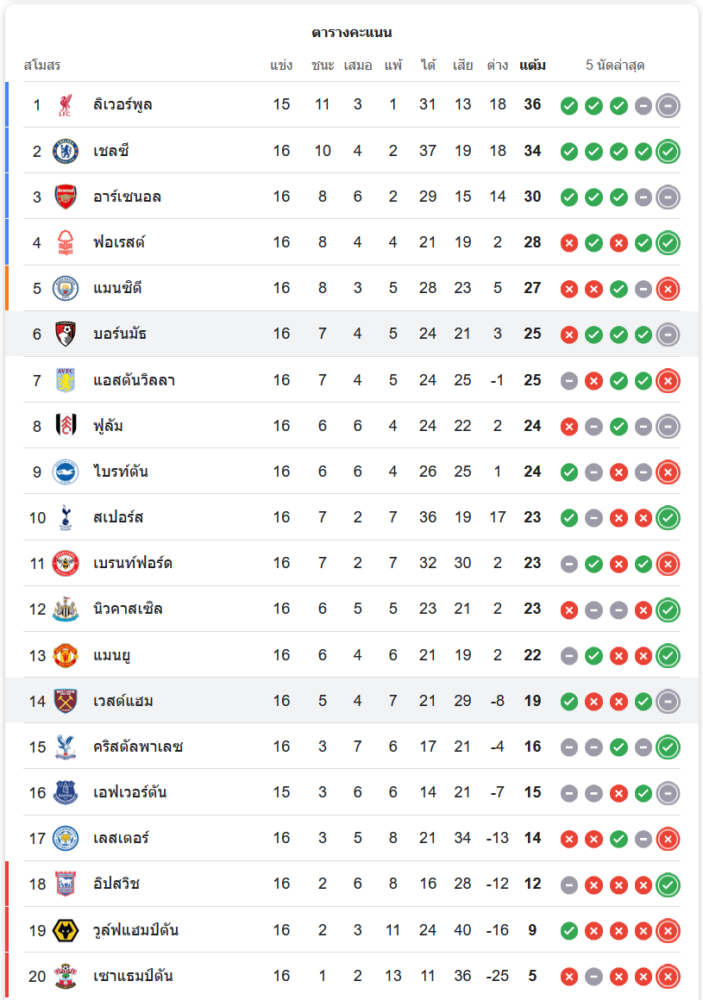Click Chelsea's most recent win result circle
This screenshot has width=703, height=1000.
[668, 152]
